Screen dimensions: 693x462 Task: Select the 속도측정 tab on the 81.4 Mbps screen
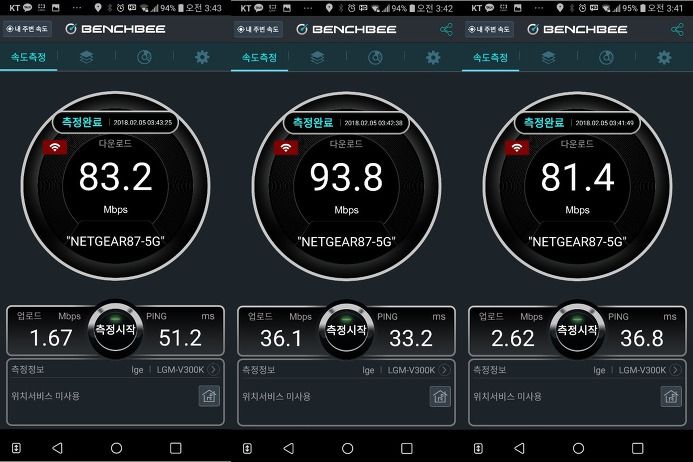pos(490,57)
